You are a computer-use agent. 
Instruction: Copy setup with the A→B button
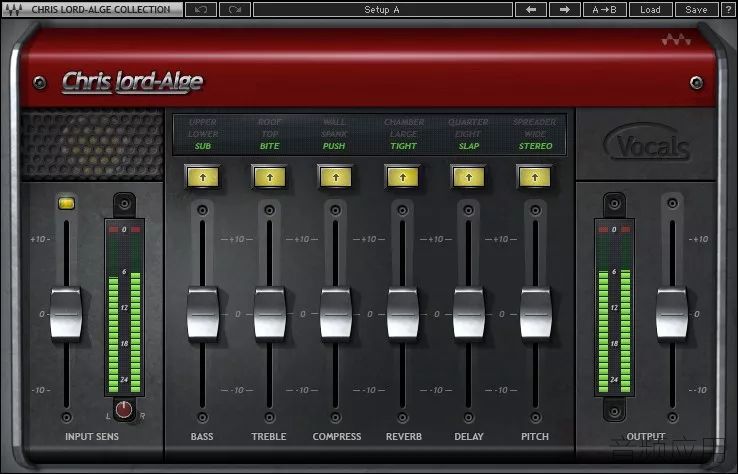coord(604,9)
